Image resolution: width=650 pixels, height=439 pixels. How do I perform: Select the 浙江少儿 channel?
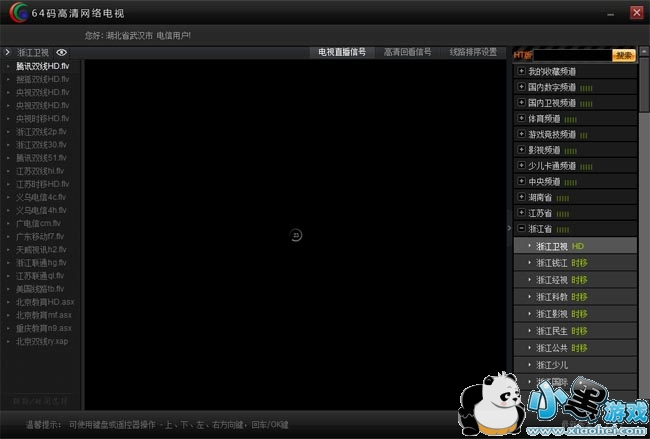[575, 365]
